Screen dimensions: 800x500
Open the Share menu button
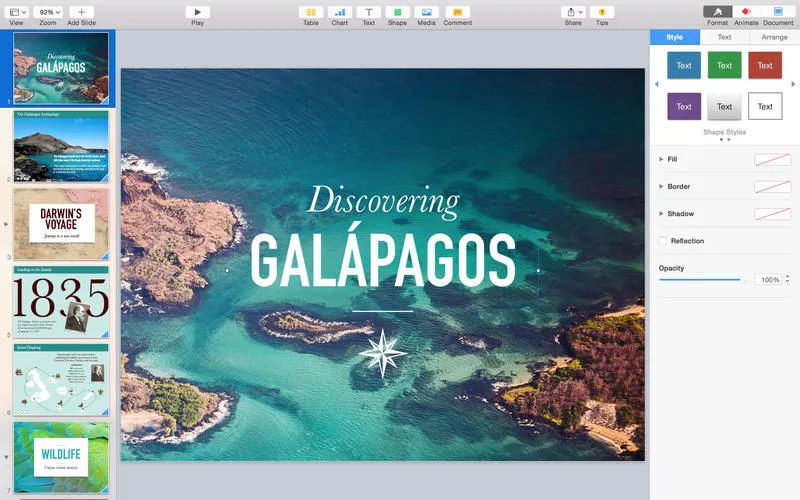572,11
